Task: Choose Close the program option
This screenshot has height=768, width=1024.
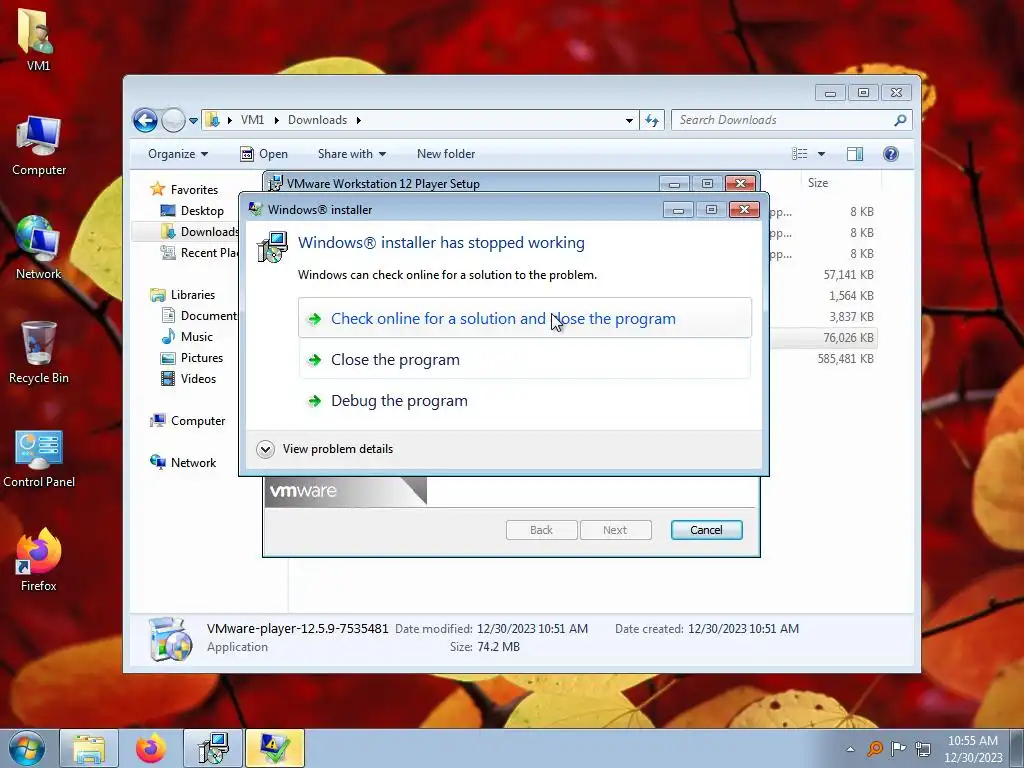Action: 524,359
